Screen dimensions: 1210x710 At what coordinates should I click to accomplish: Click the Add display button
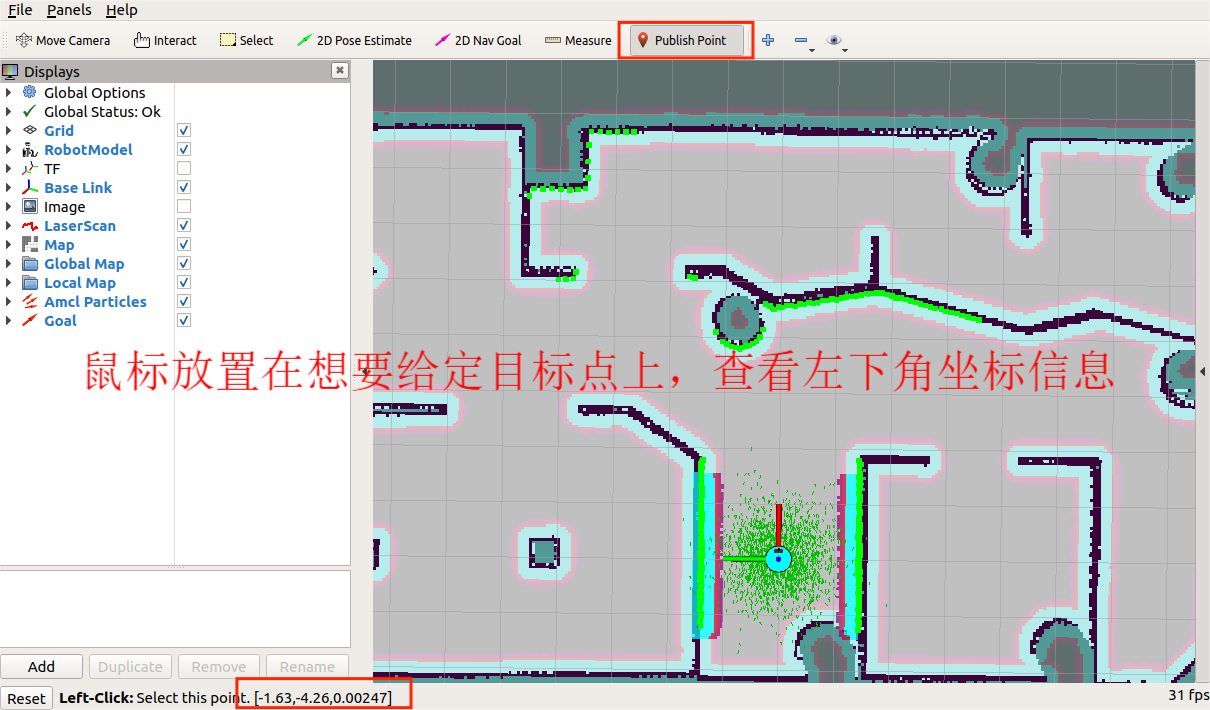(x=42, y=667)
